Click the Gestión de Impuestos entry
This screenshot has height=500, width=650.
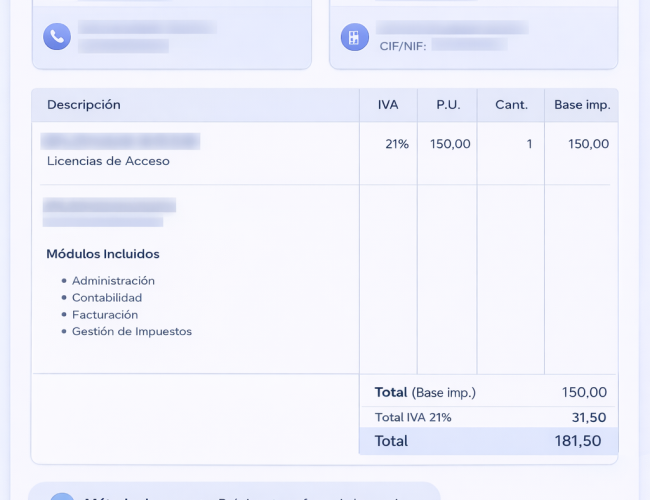131,332
